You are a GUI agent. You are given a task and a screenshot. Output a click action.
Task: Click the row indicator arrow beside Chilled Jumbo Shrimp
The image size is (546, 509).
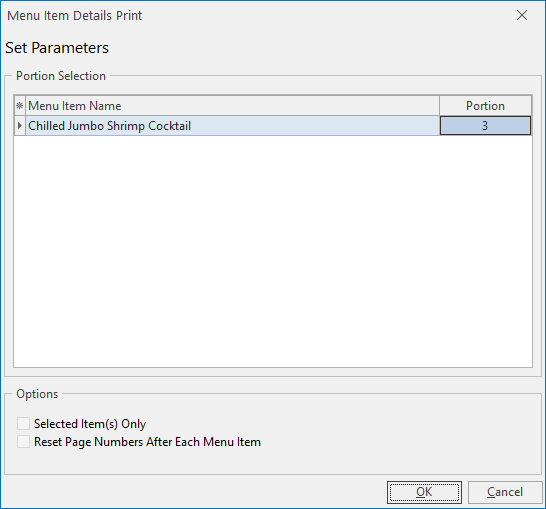coord(20,125)
